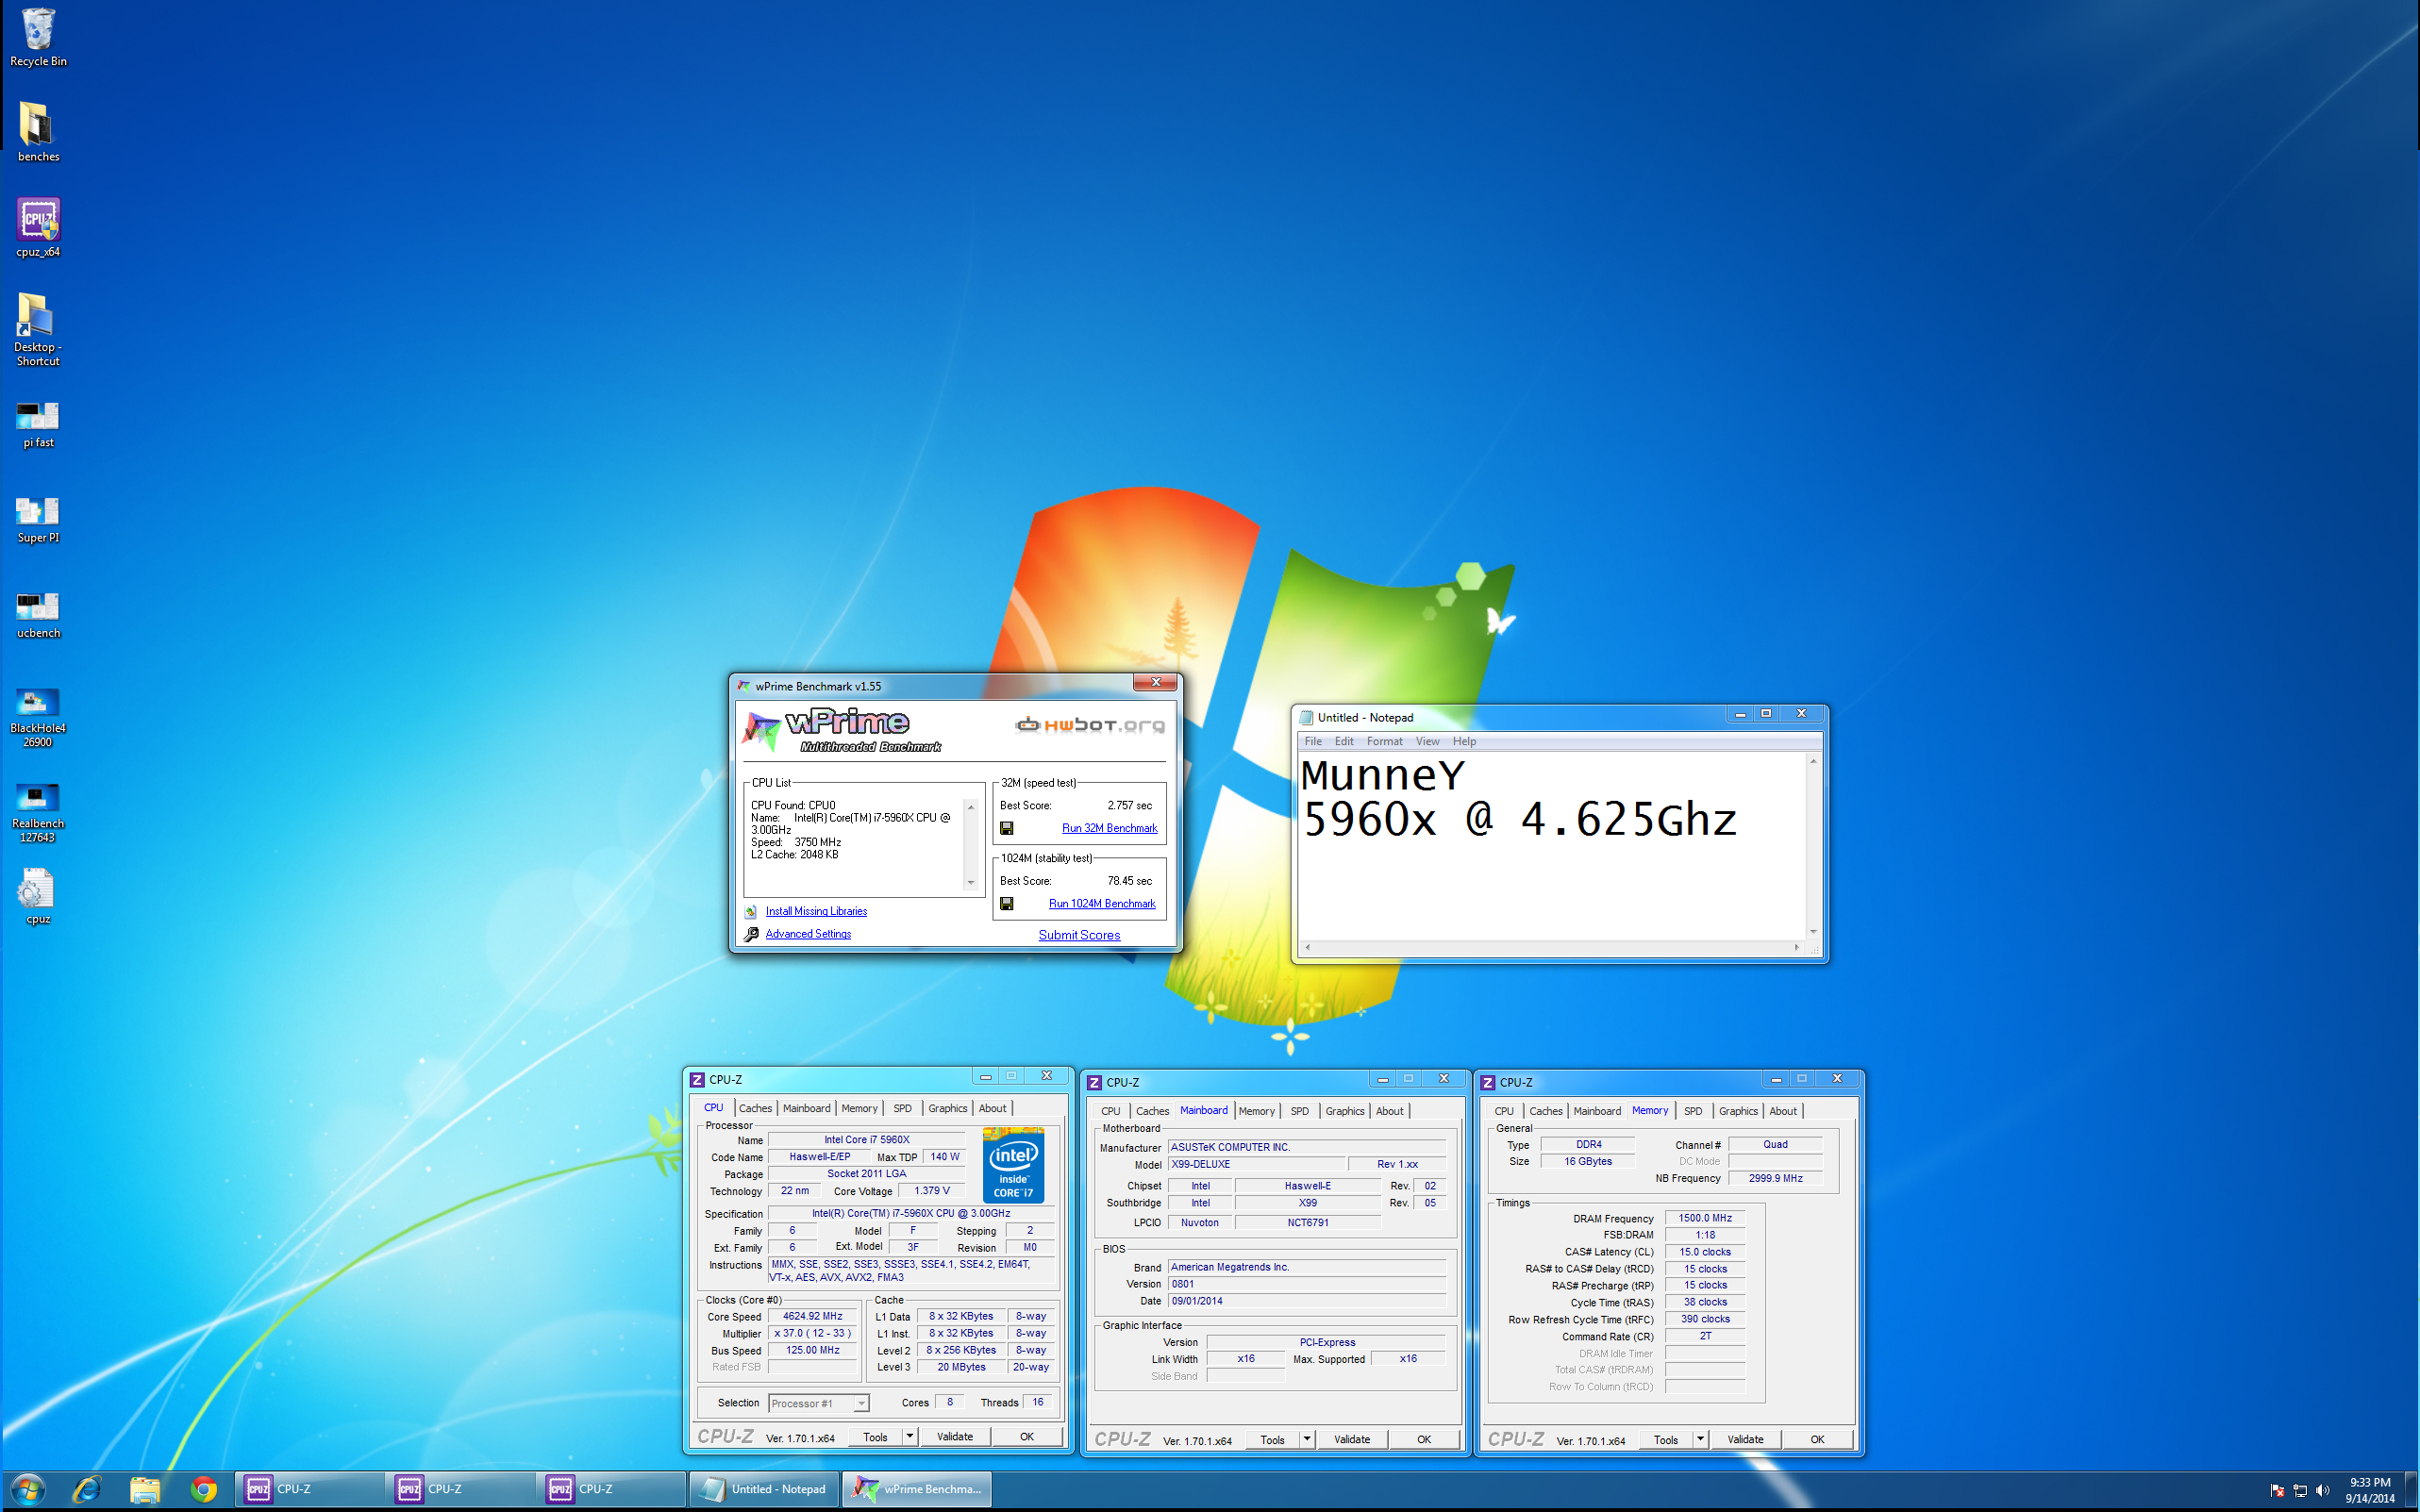Viewport: 2420px width, 1512px height.
Task: Click the wrench icon beside Advanced Settings
Action: [751, 934]
